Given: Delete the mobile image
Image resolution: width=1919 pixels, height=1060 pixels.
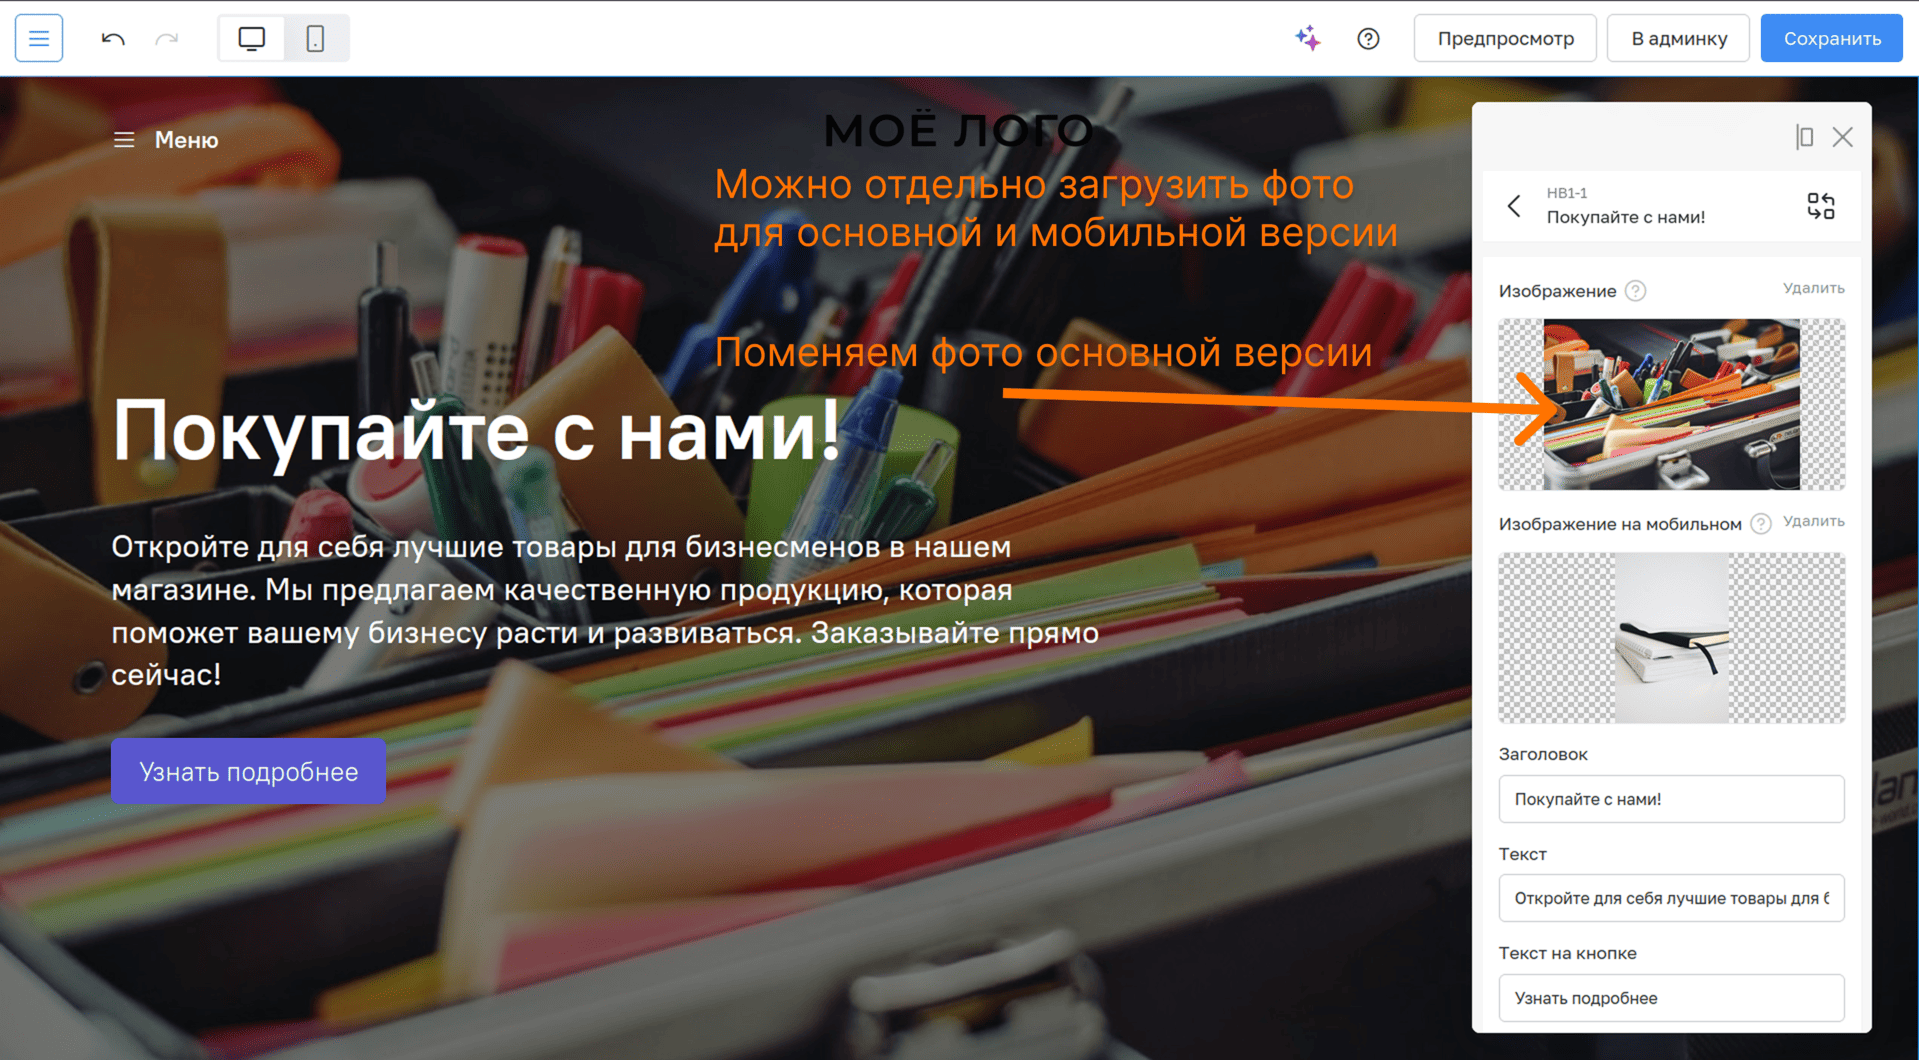Looking at the screenshot, I should click(1813, 522).
